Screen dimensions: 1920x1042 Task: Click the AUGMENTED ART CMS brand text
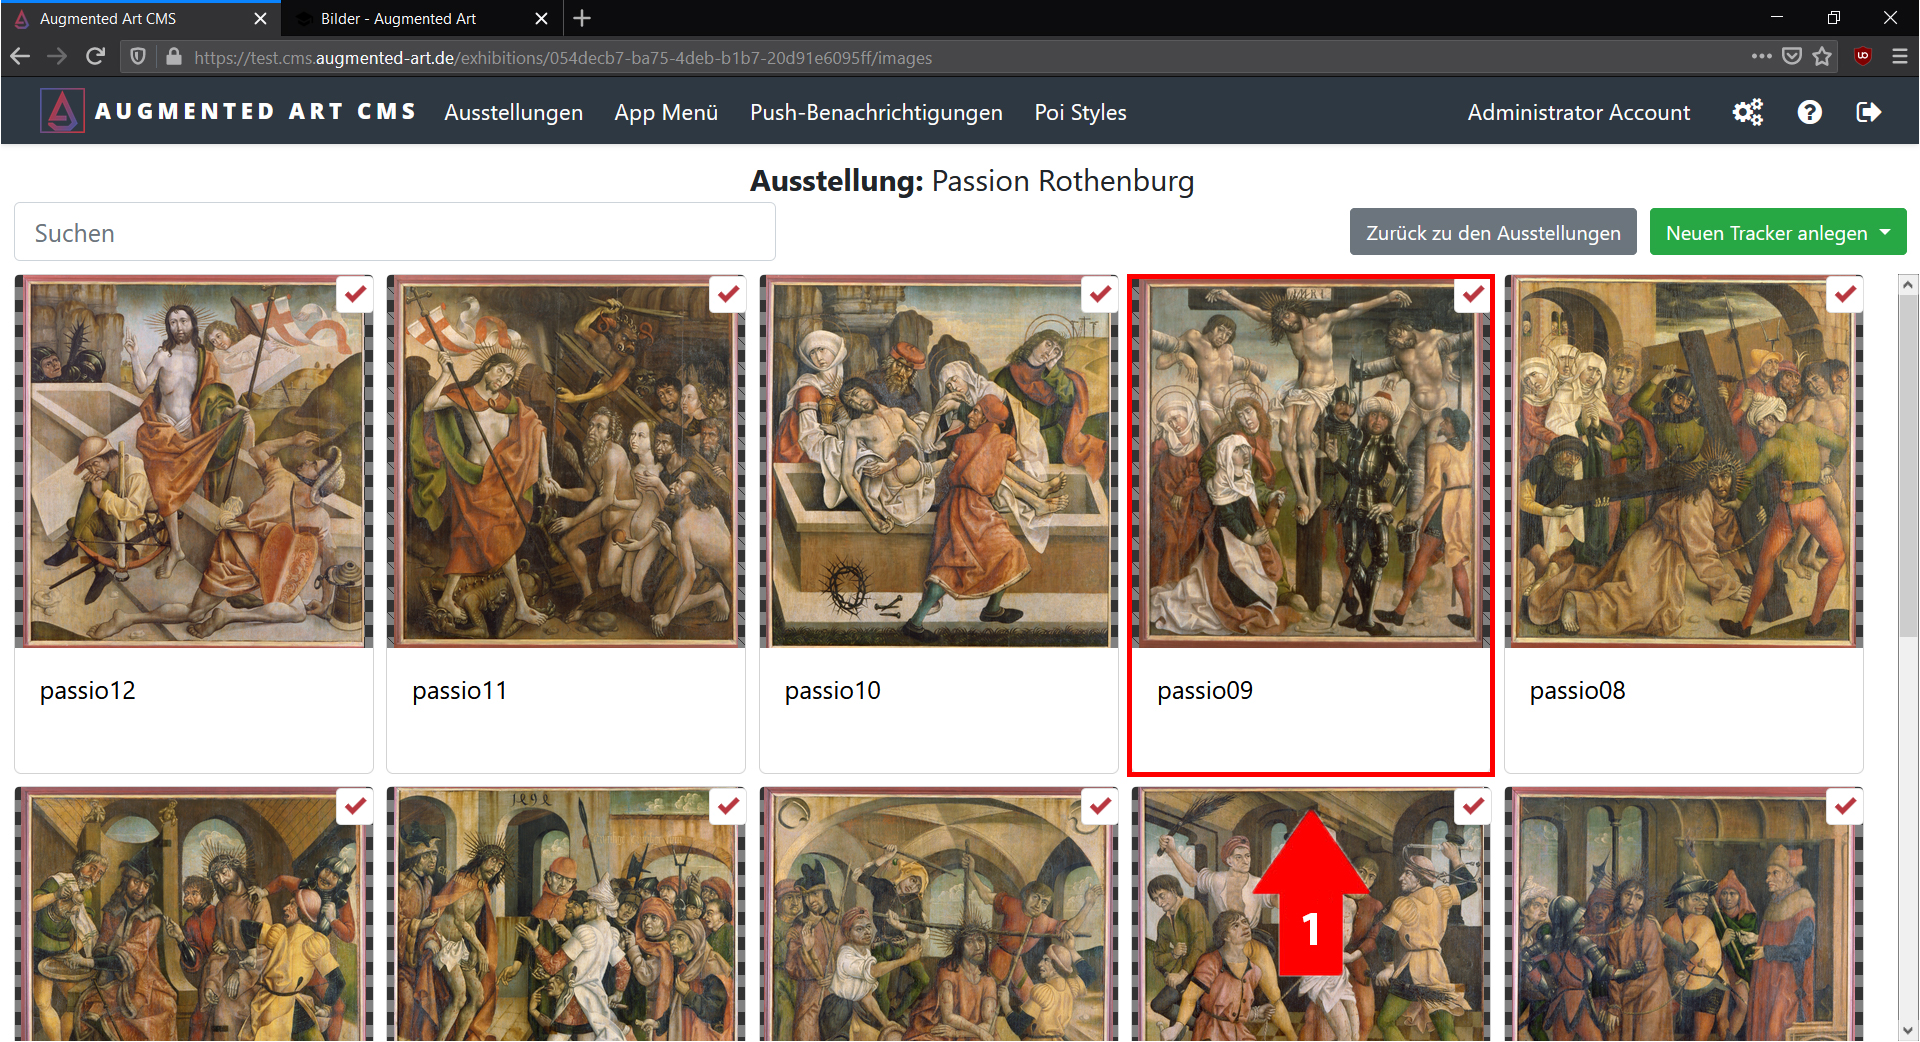point(255,112)
